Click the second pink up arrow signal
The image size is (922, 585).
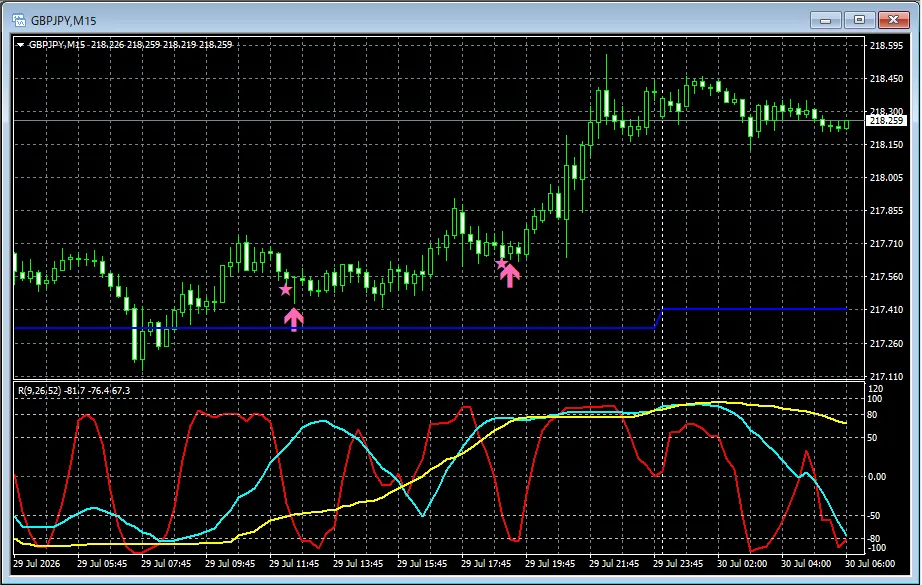(x=510, y=275)
